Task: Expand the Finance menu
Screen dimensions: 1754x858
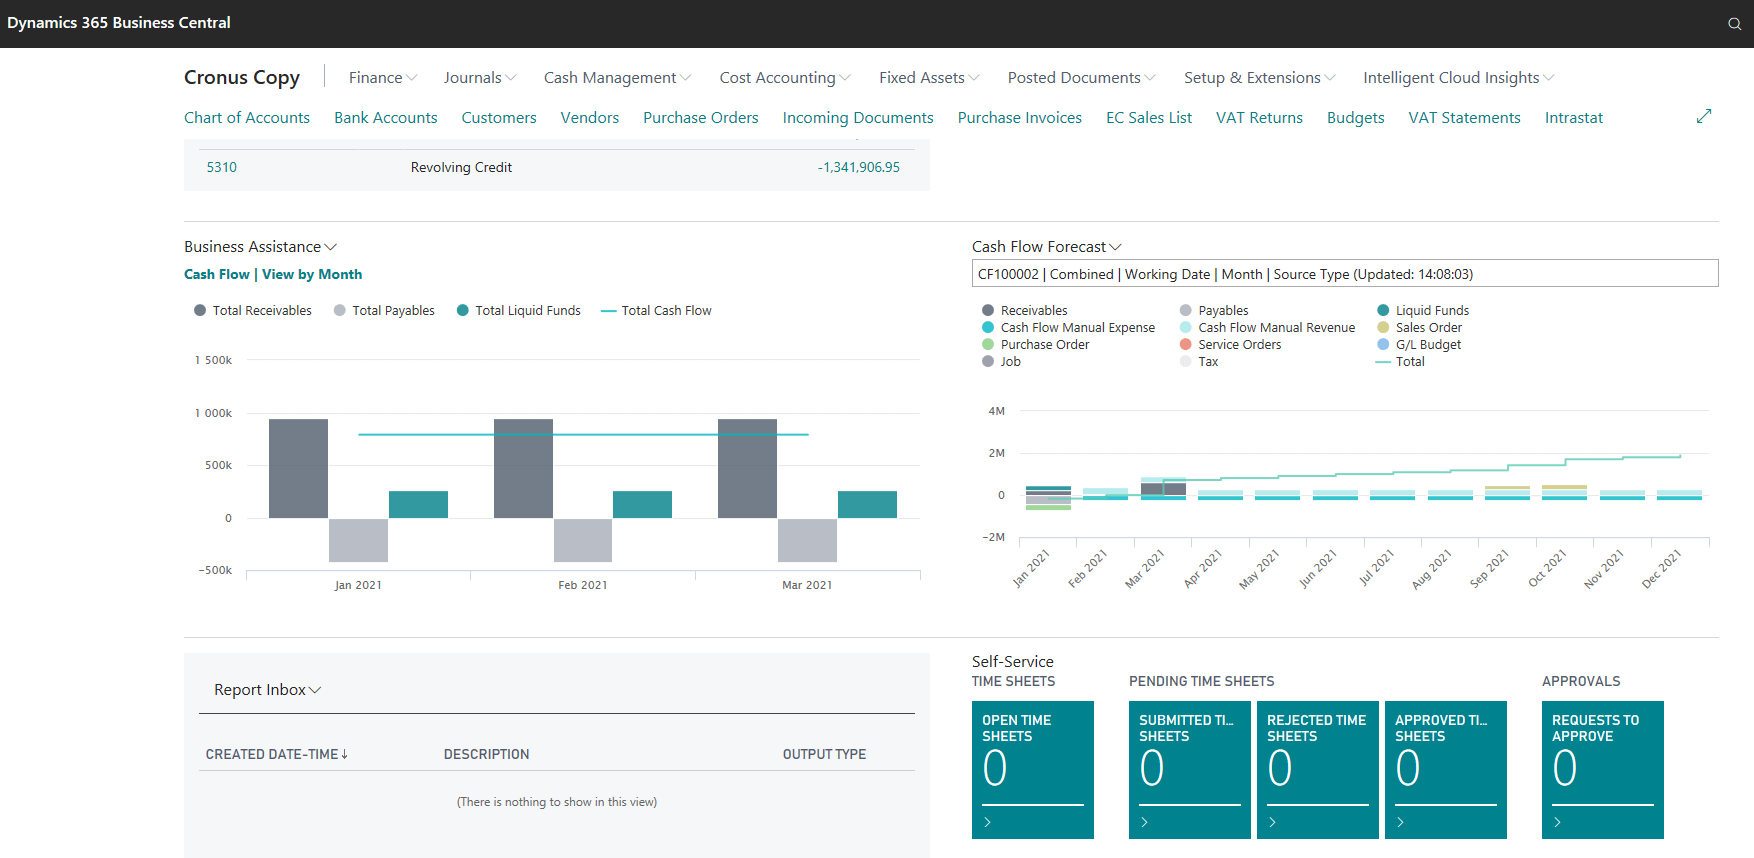Action: [383, 78]
